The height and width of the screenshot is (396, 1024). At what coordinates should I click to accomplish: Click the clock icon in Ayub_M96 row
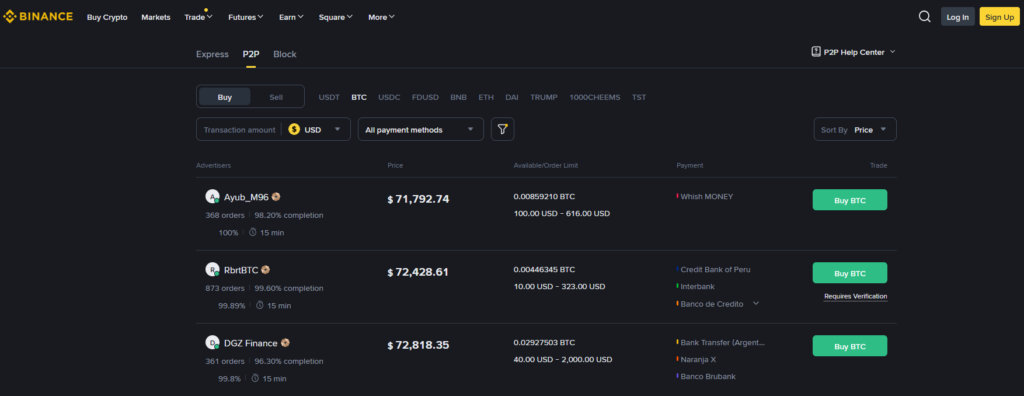253,232
